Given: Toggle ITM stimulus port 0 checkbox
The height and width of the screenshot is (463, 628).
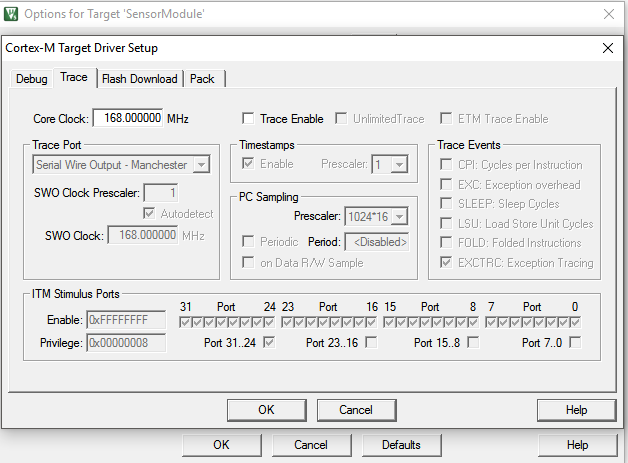Looking at the screenshot, I should (x=576, y=322).
